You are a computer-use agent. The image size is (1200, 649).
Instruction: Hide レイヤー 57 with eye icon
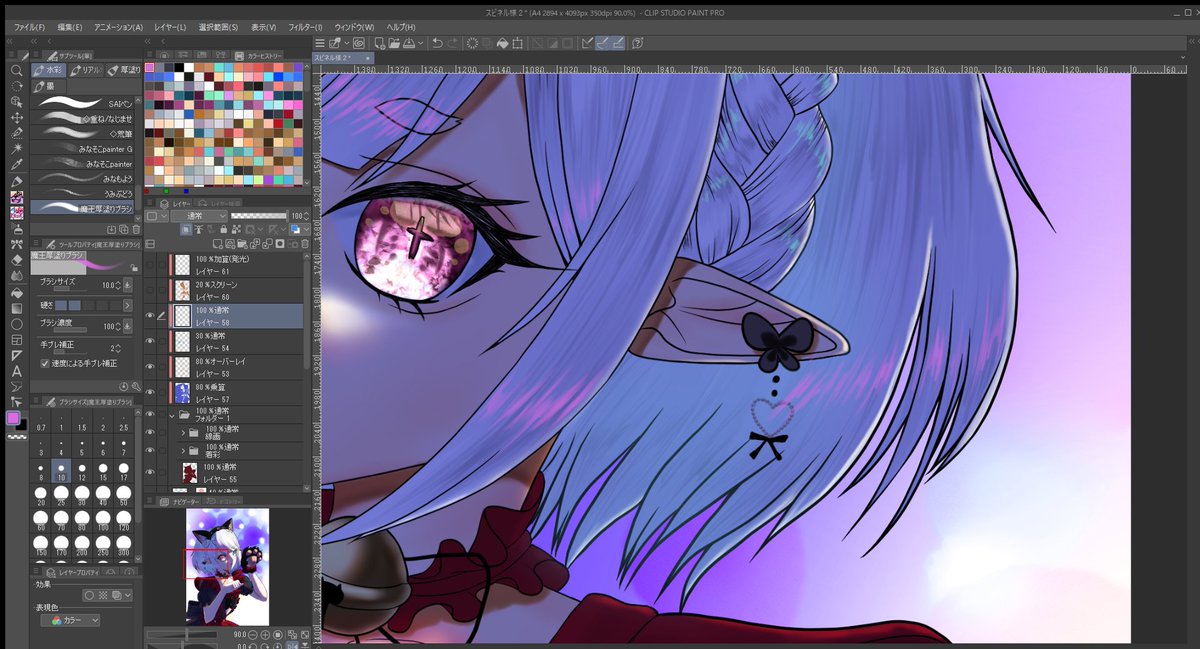pyautogui.click(x=150, y=393)
